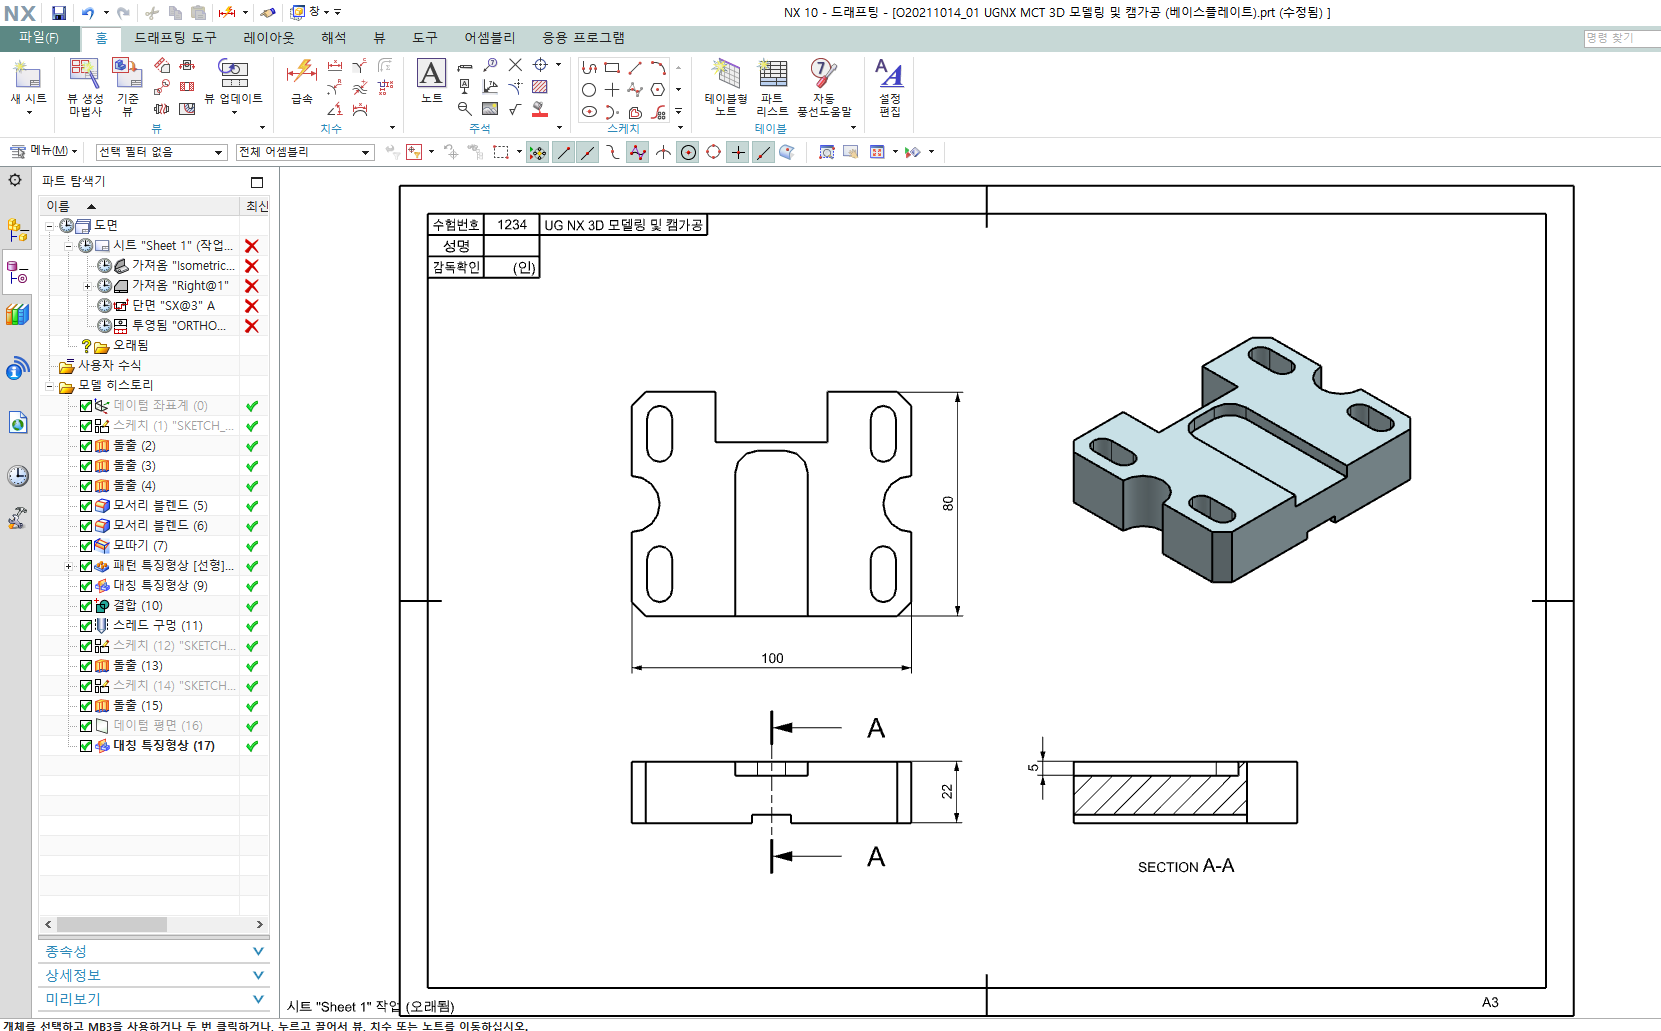1661x1031 pixels.
Task: Select the line sketch tool
Action: pos(635,67)
